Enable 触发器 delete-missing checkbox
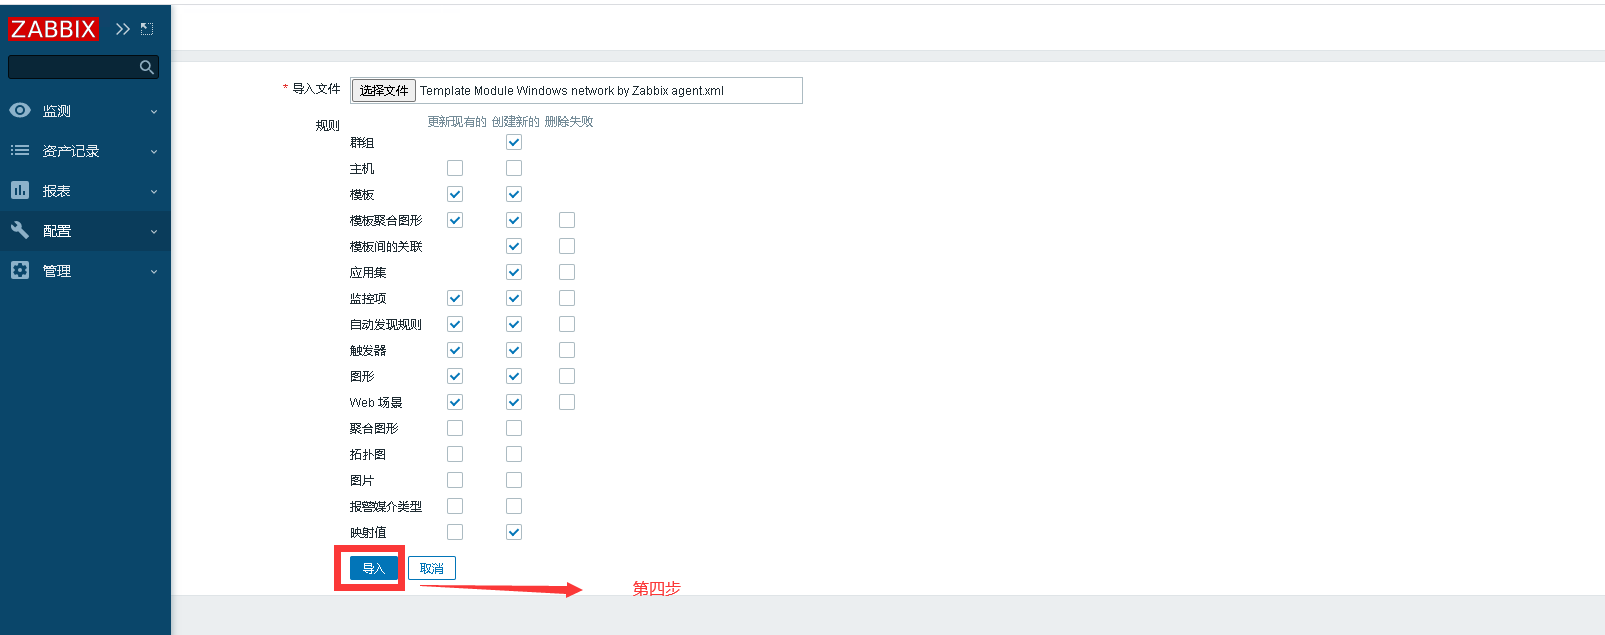The image size is (1605, 635). point(567,350)
